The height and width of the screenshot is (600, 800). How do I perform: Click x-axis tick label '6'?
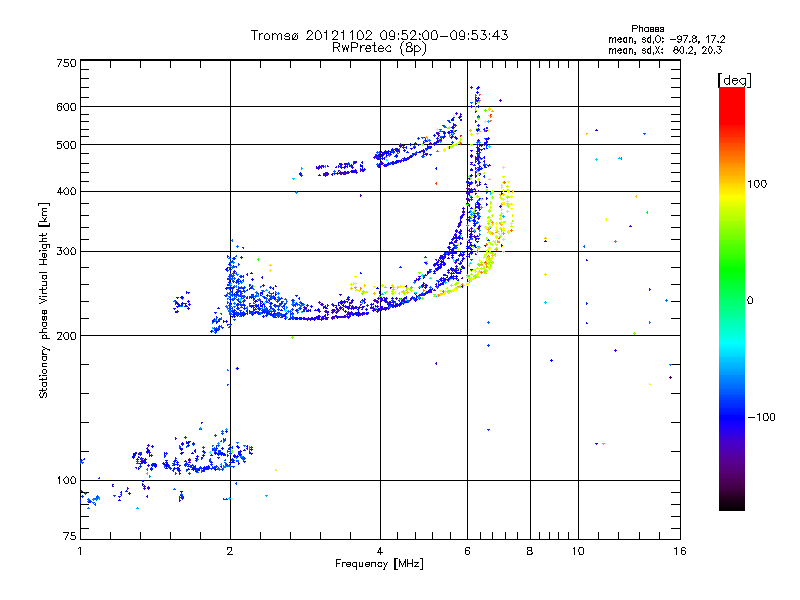pyautogui.click(x=467, y=551)
